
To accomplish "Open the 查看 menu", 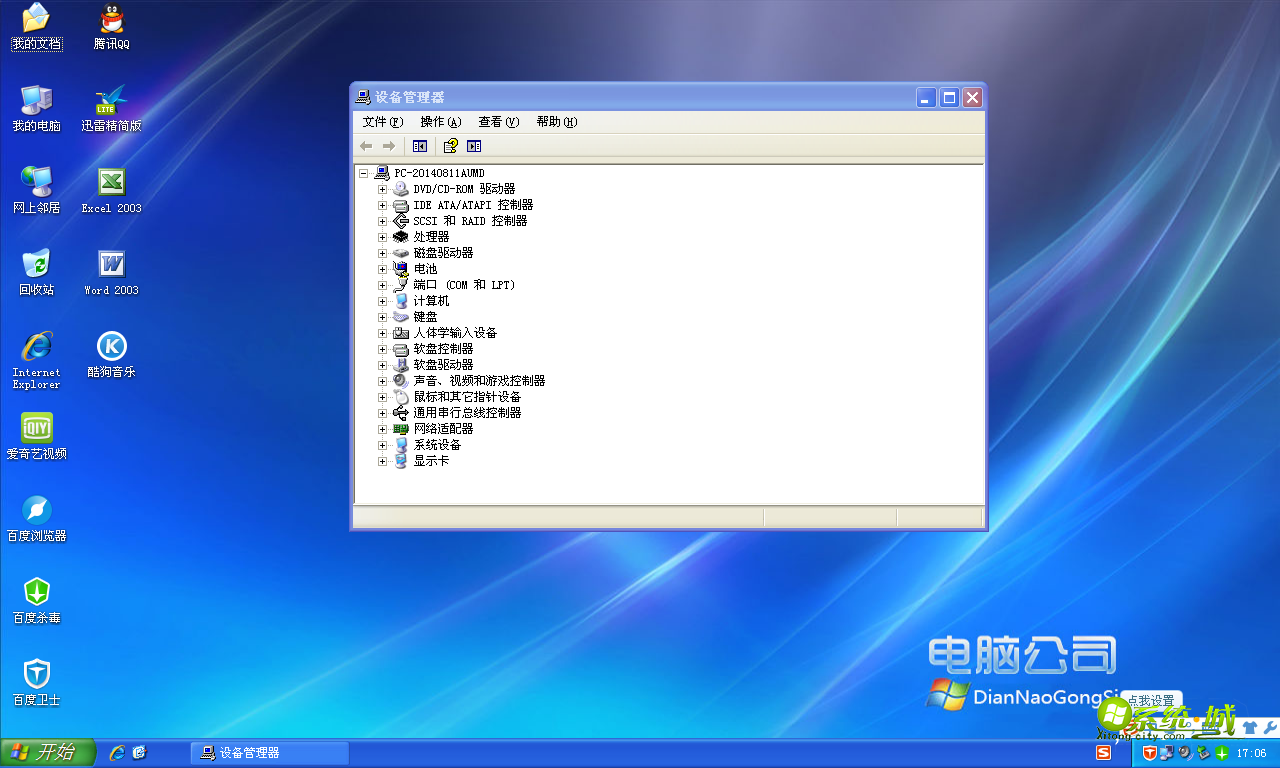I will 497,121.
